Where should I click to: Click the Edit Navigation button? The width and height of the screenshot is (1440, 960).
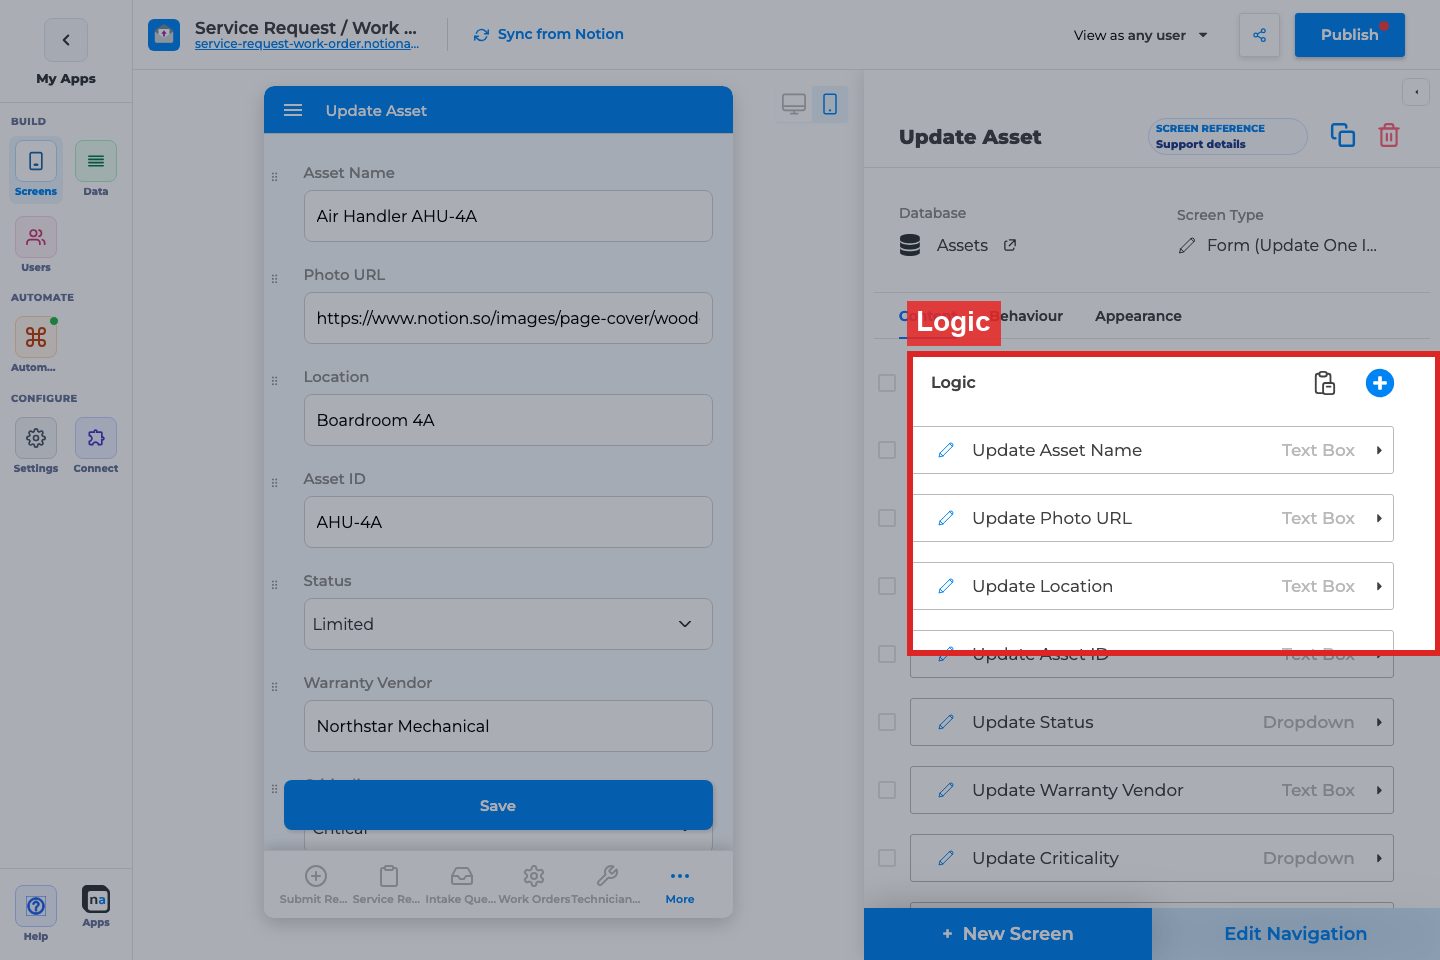tap(1296, 934)
